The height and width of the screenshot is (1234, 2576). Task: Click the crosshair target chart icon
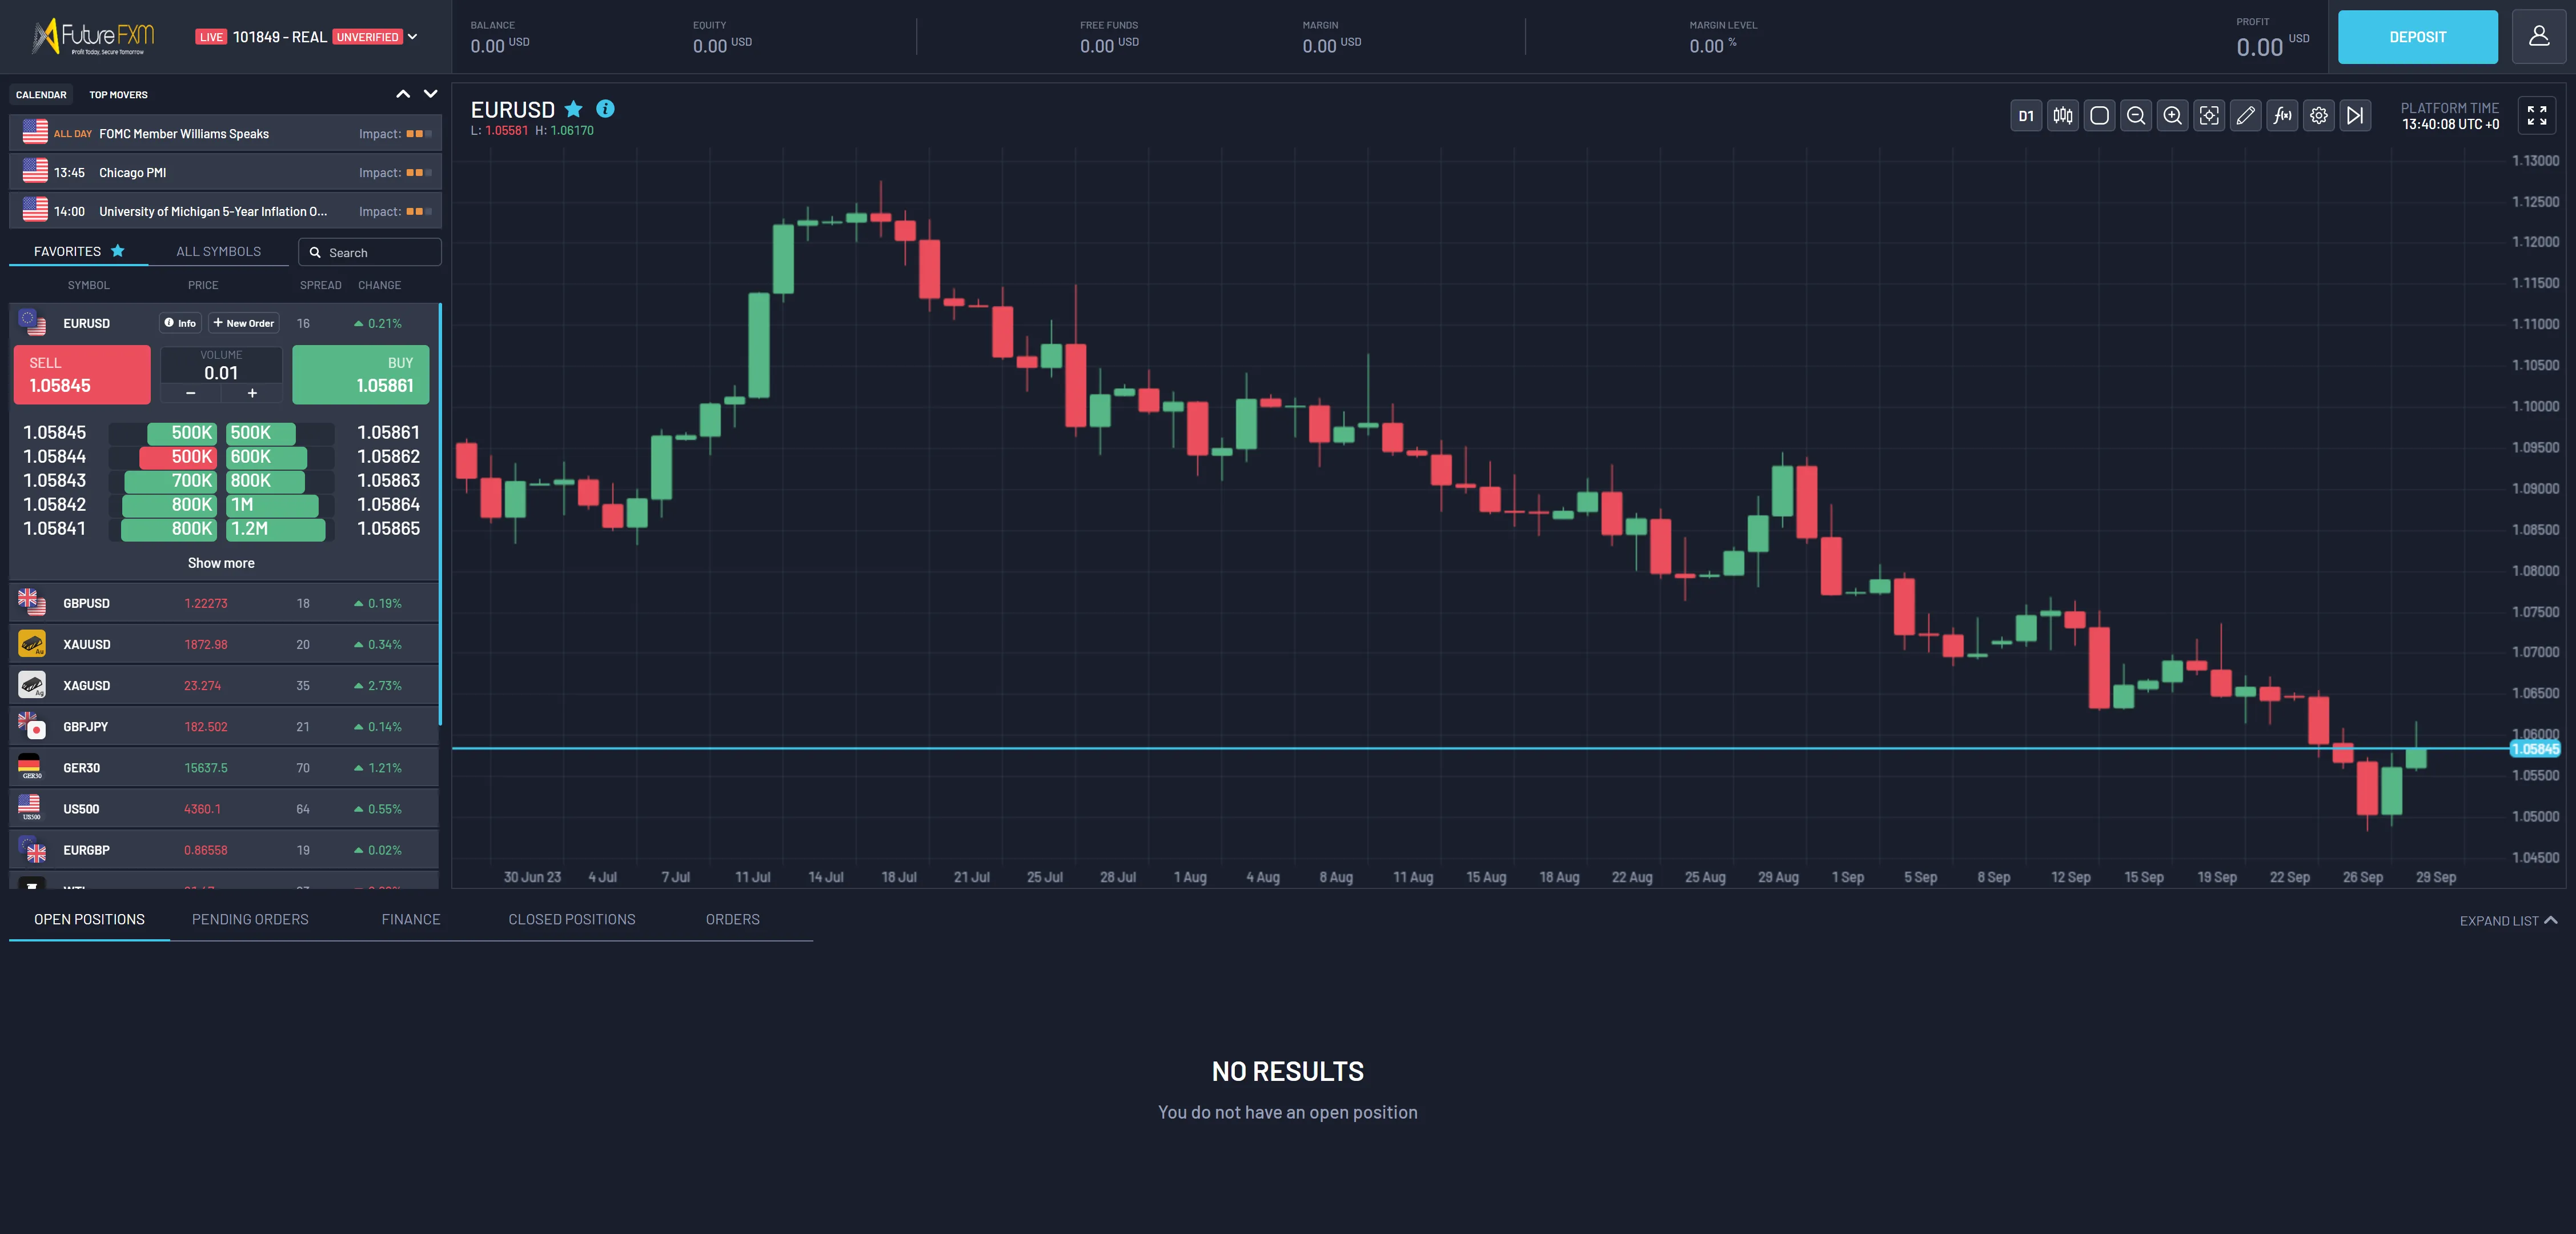coord(2209,116)
